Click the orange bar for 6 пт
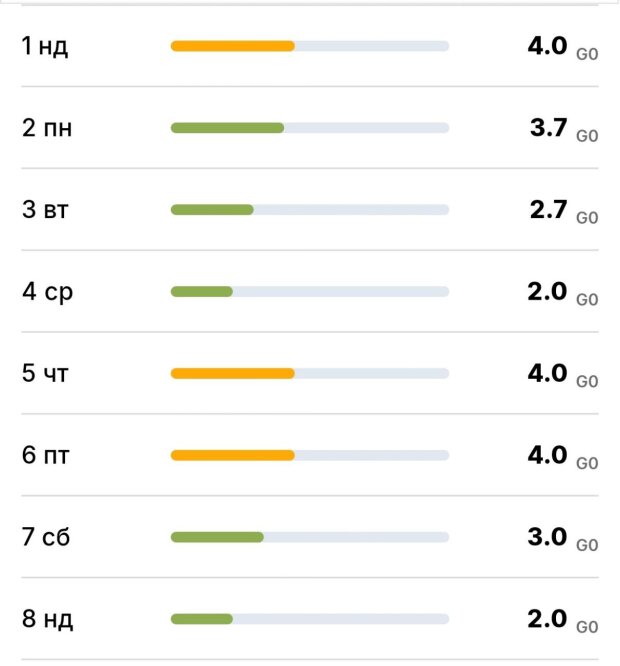 coord(233,456)
